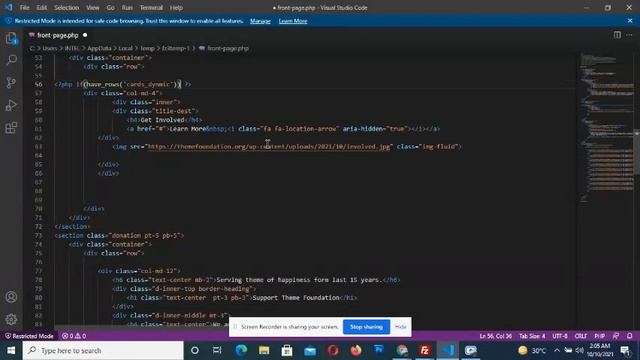
Task: Click line number 73 in gutter
Action: (x=38, y=236)
